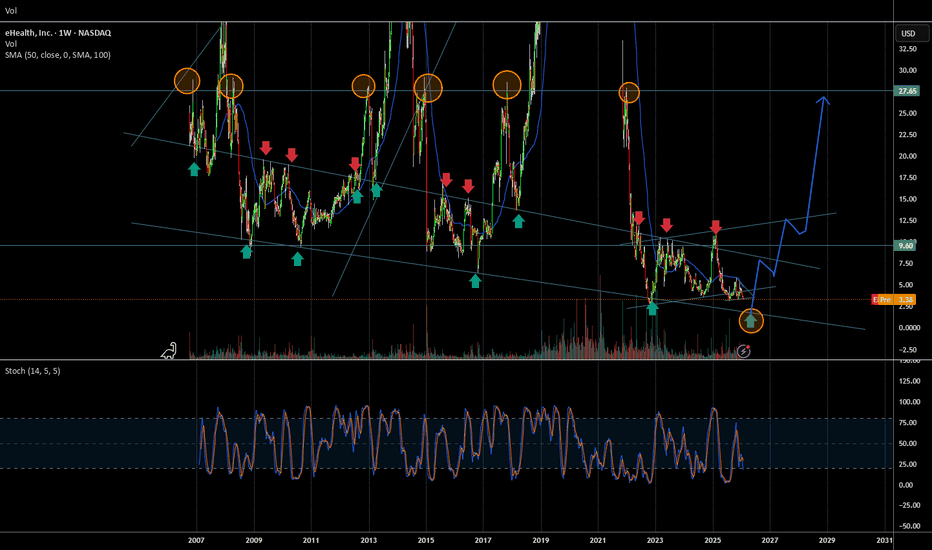Click the blue projection arrow tip near 2029
932x550 pixels.
[x=824, y=98]
